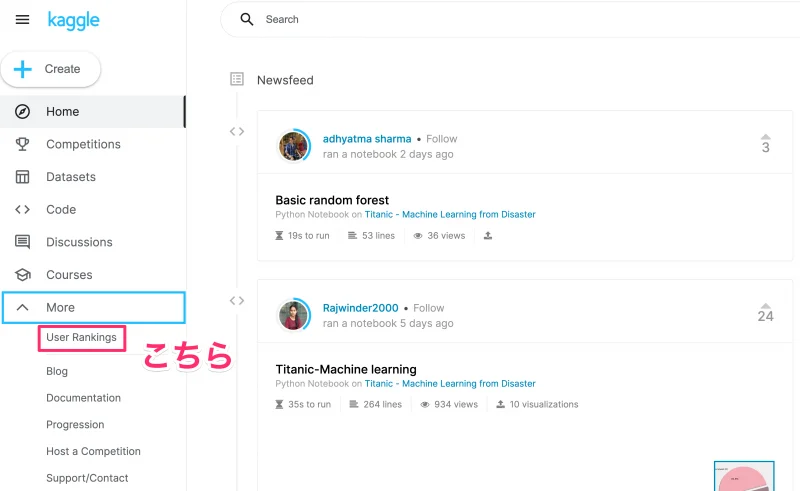Click the Create button label
This screenshot has width=800, height=491.
click(x=62, y=69)
